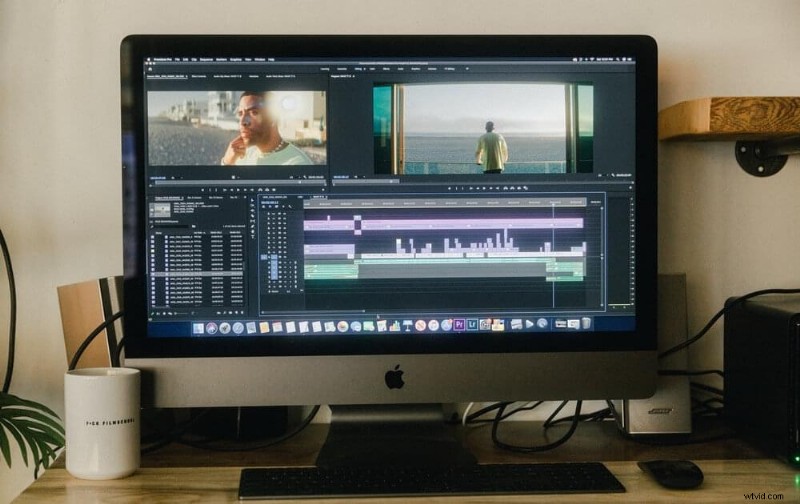Open Project panel tabs overflow chevron
Image resolution: width=800 pixels, height=504 pixels.
point(245,197)
